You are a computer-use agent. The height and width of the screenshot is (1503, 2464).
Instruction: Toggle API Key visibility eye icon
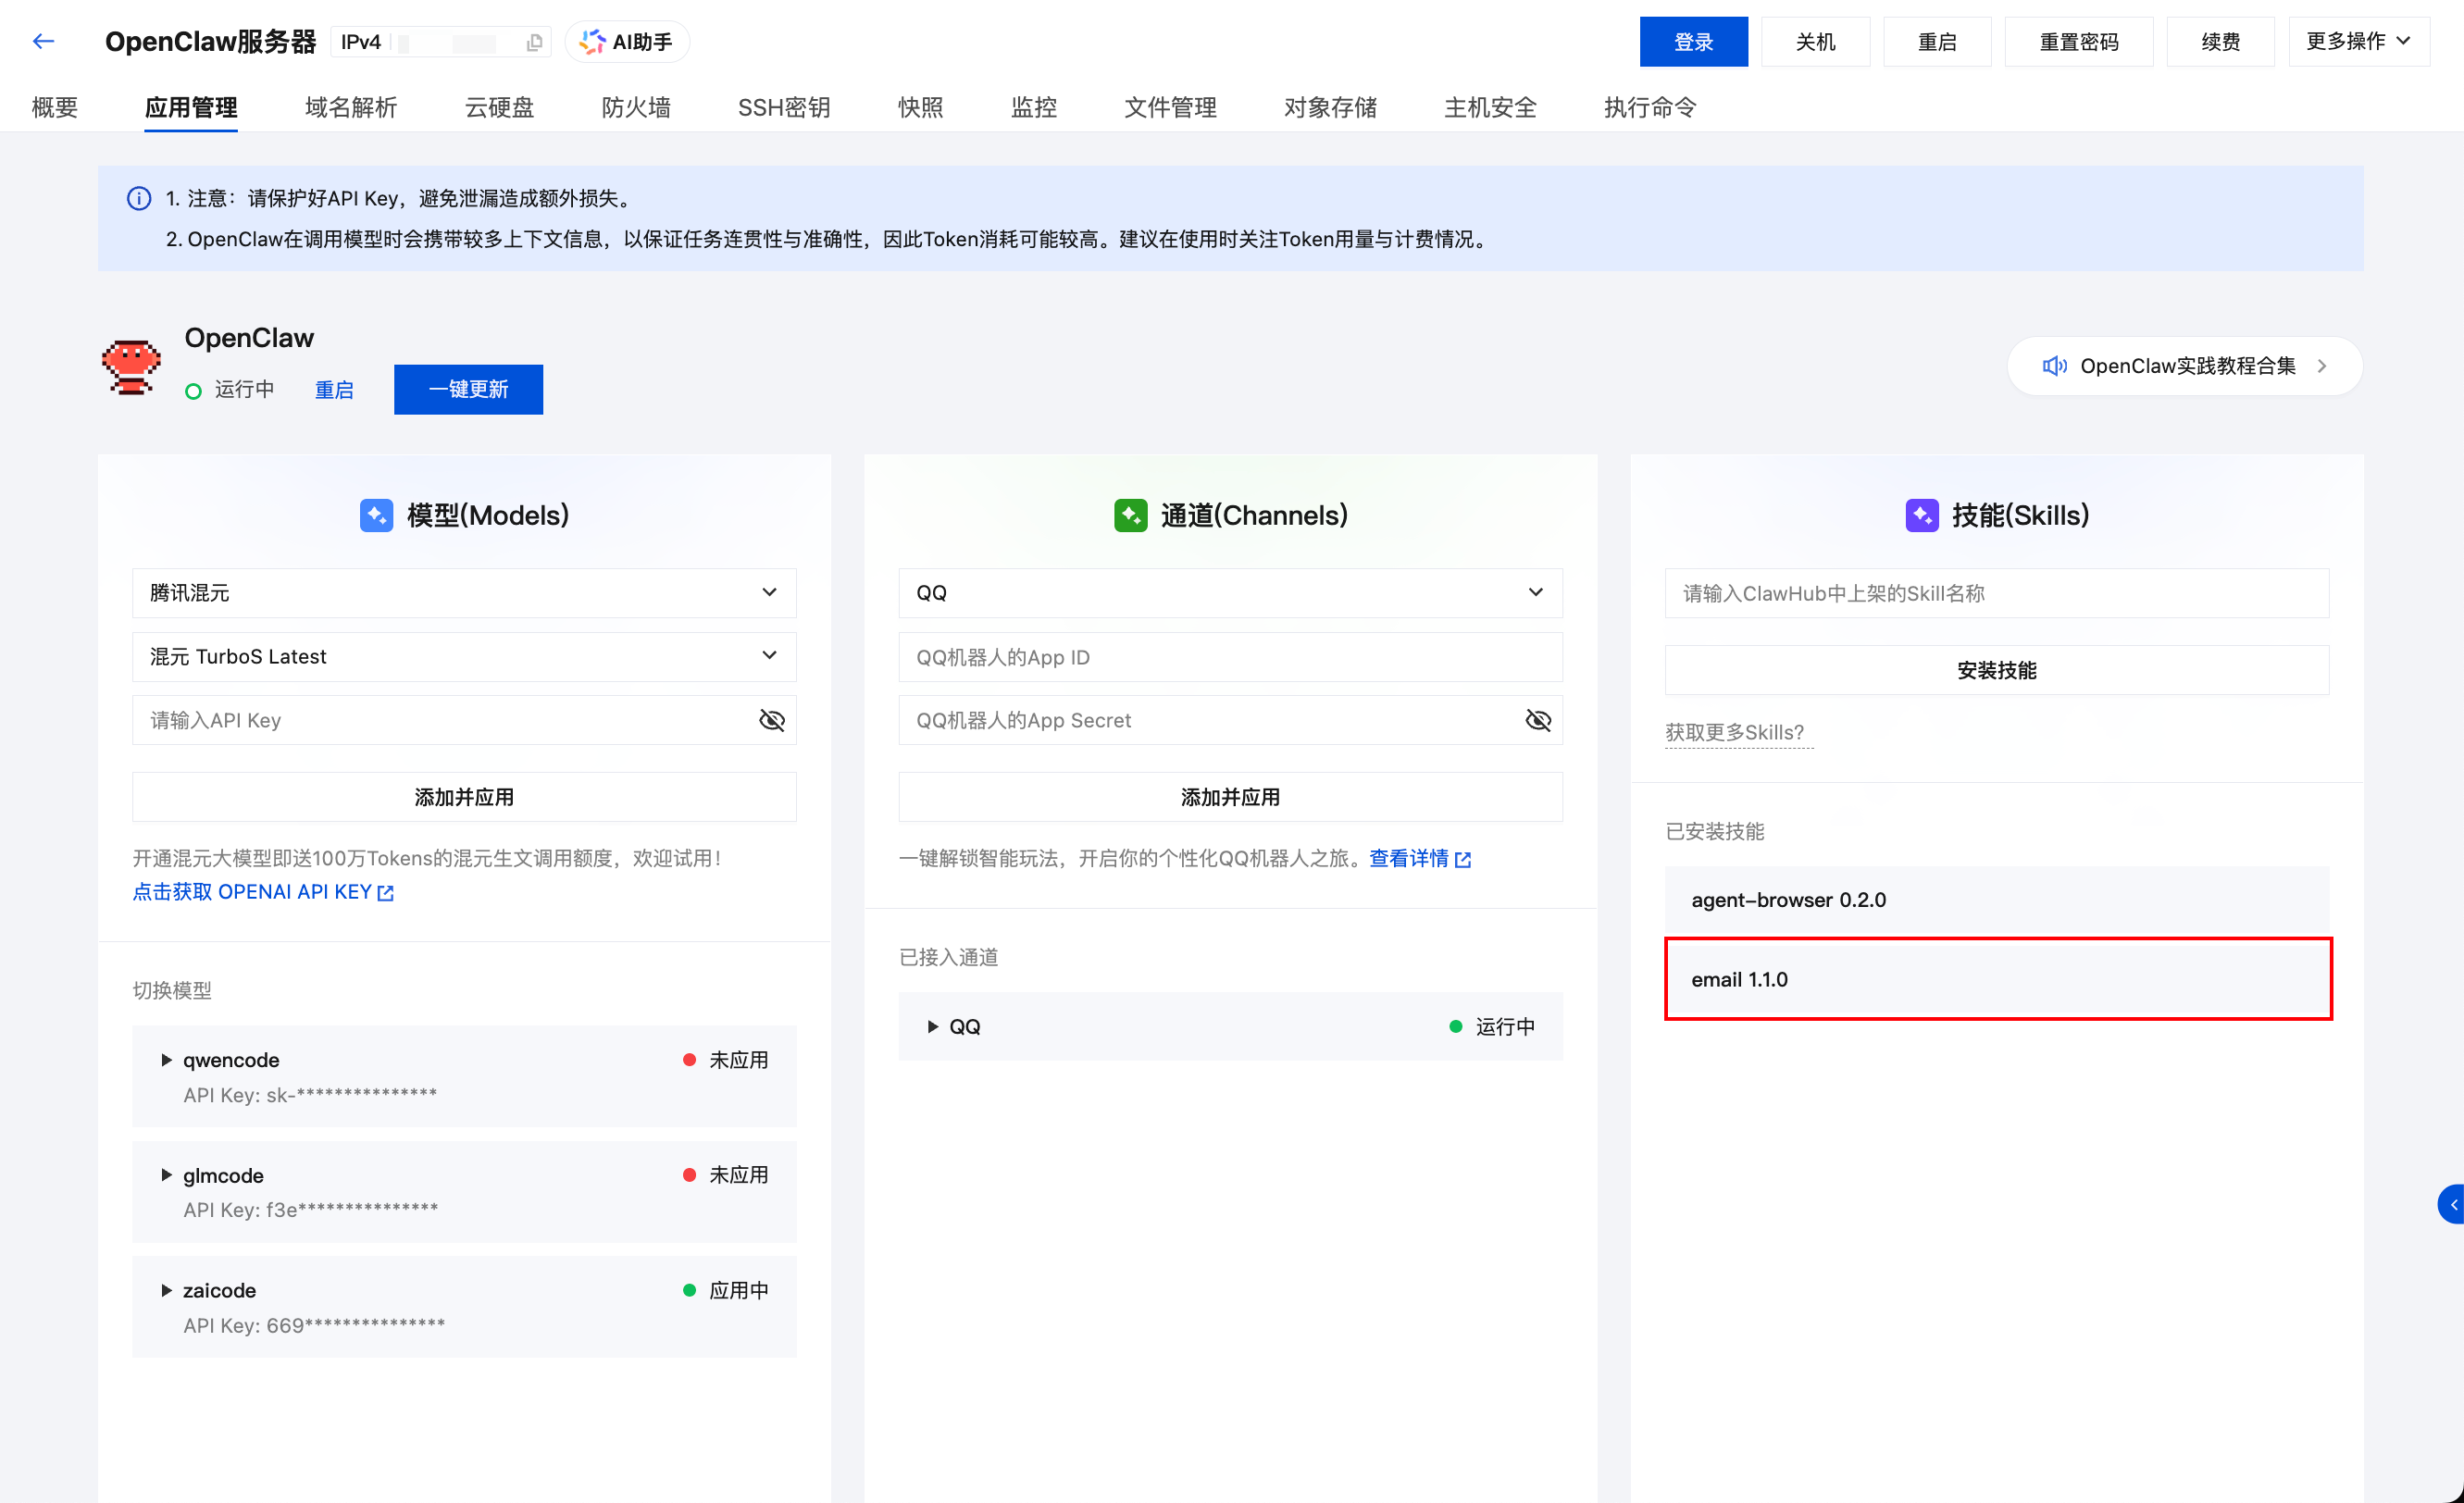point(771,720)
